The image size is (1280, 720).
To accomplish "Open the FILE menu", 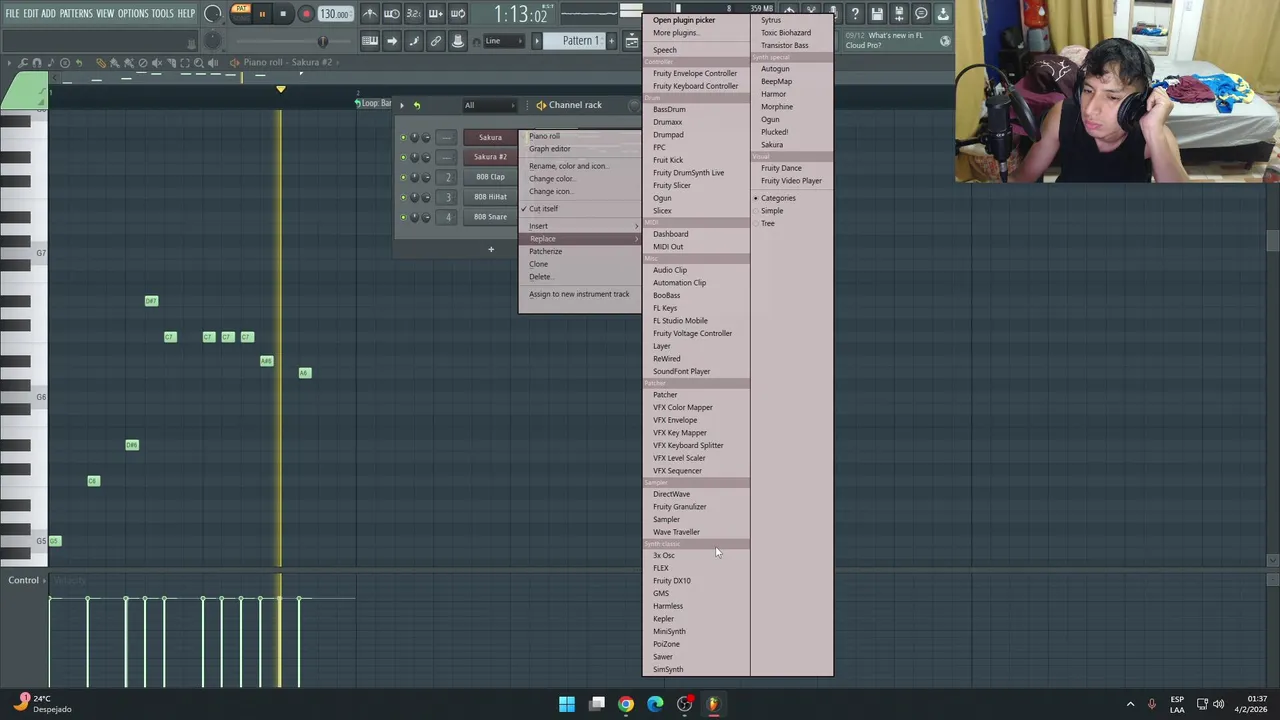I will (12, 14).
